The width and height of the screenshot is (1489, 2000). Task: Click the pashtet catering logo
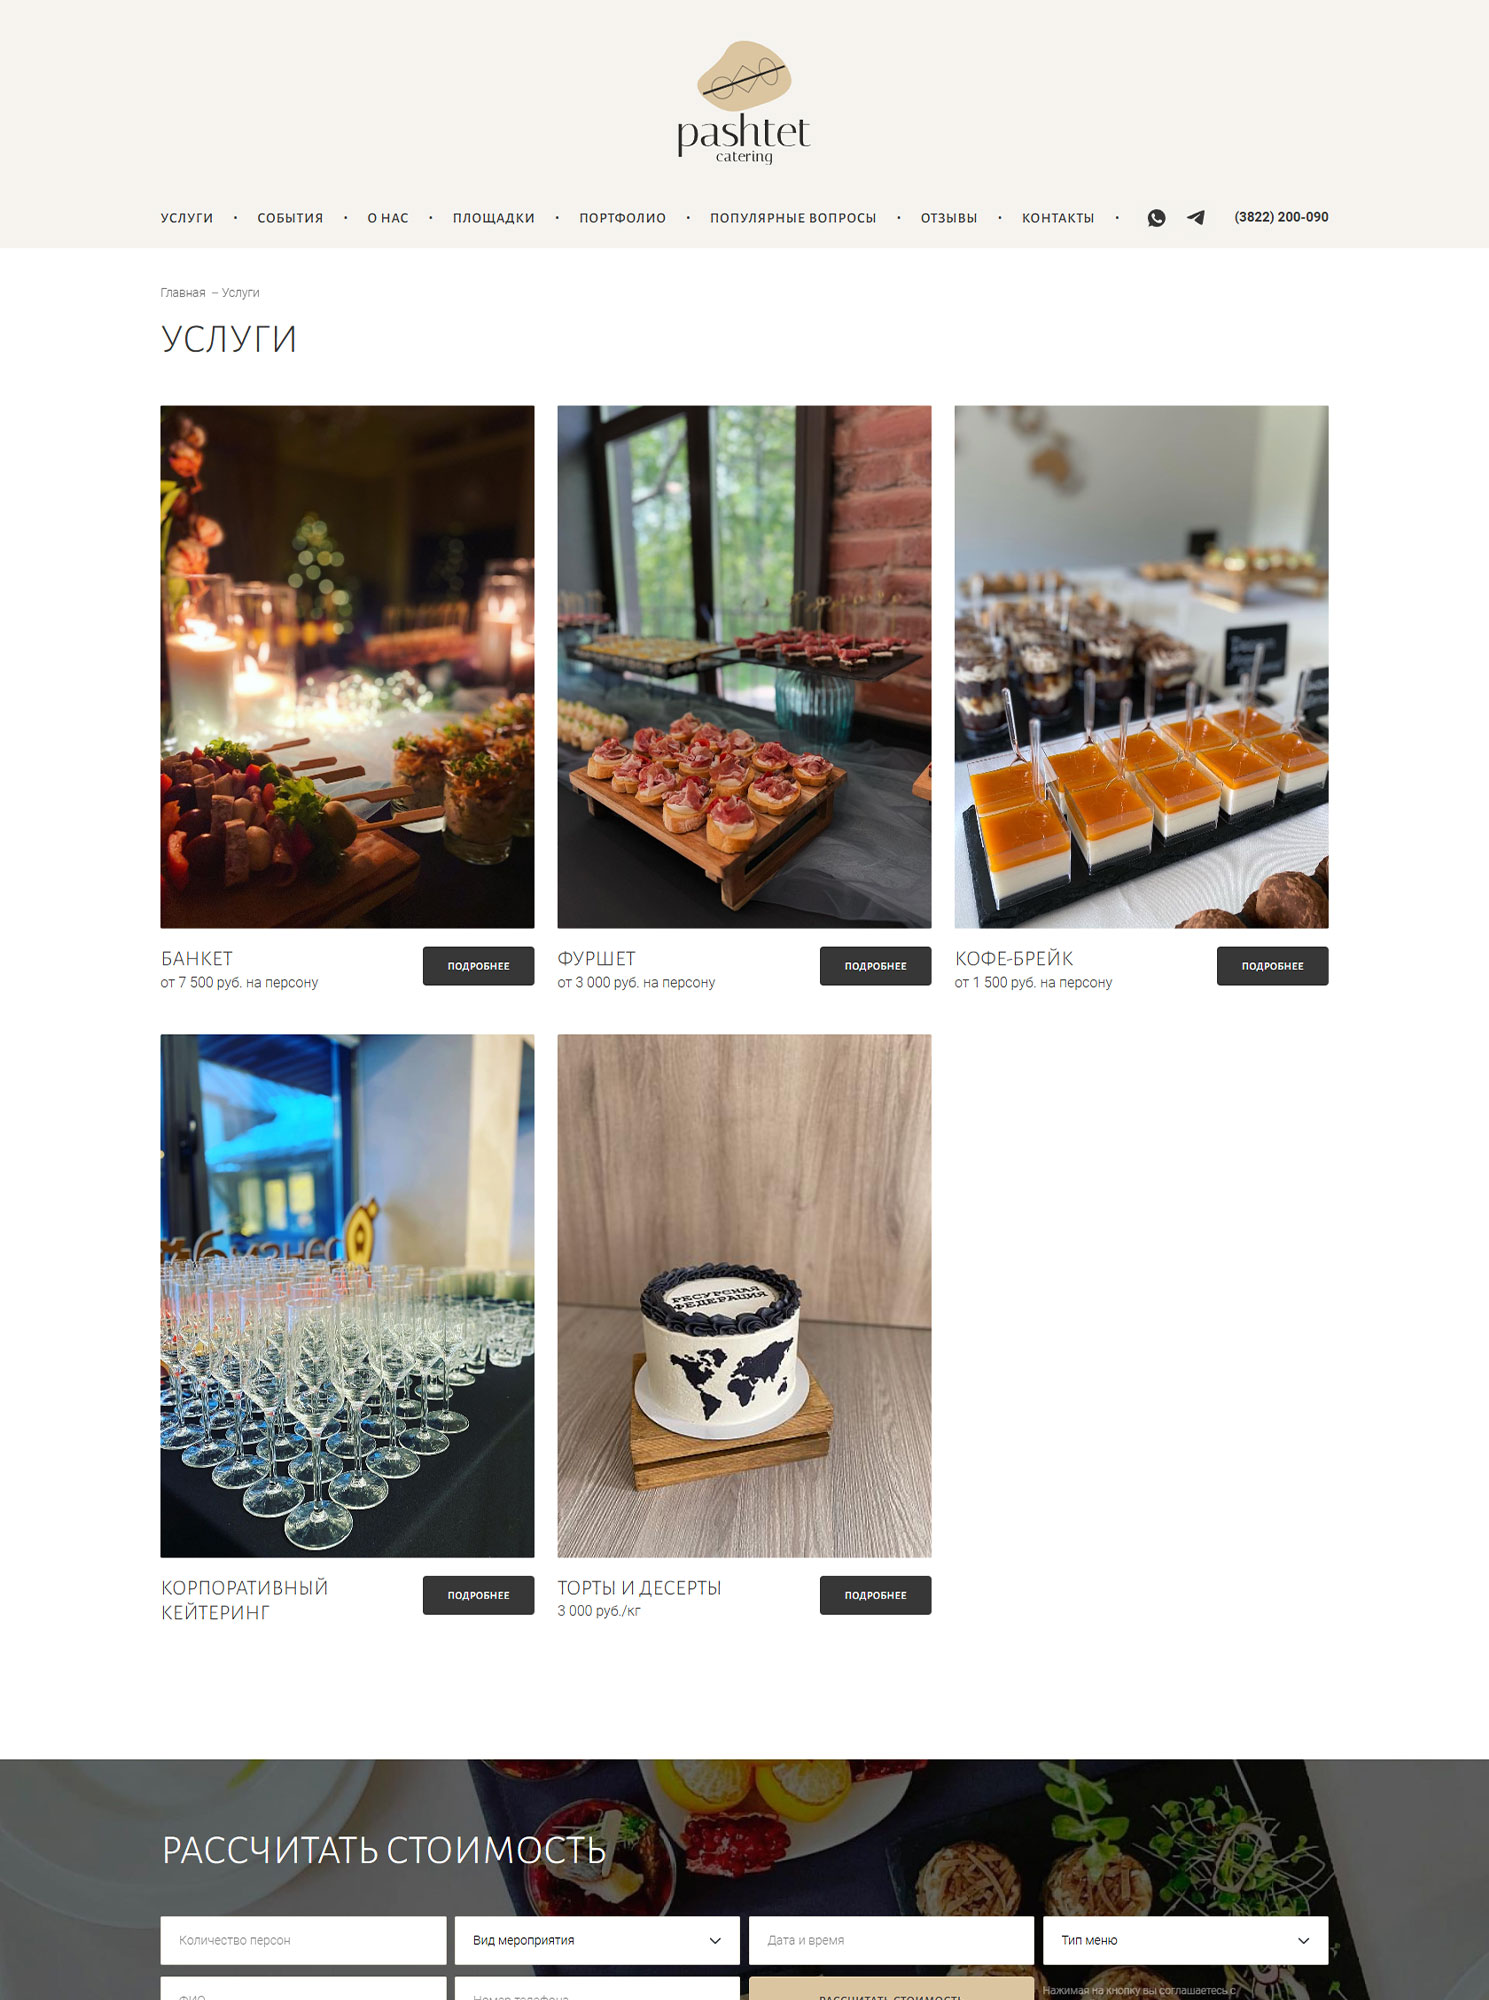tap(744, 102)
